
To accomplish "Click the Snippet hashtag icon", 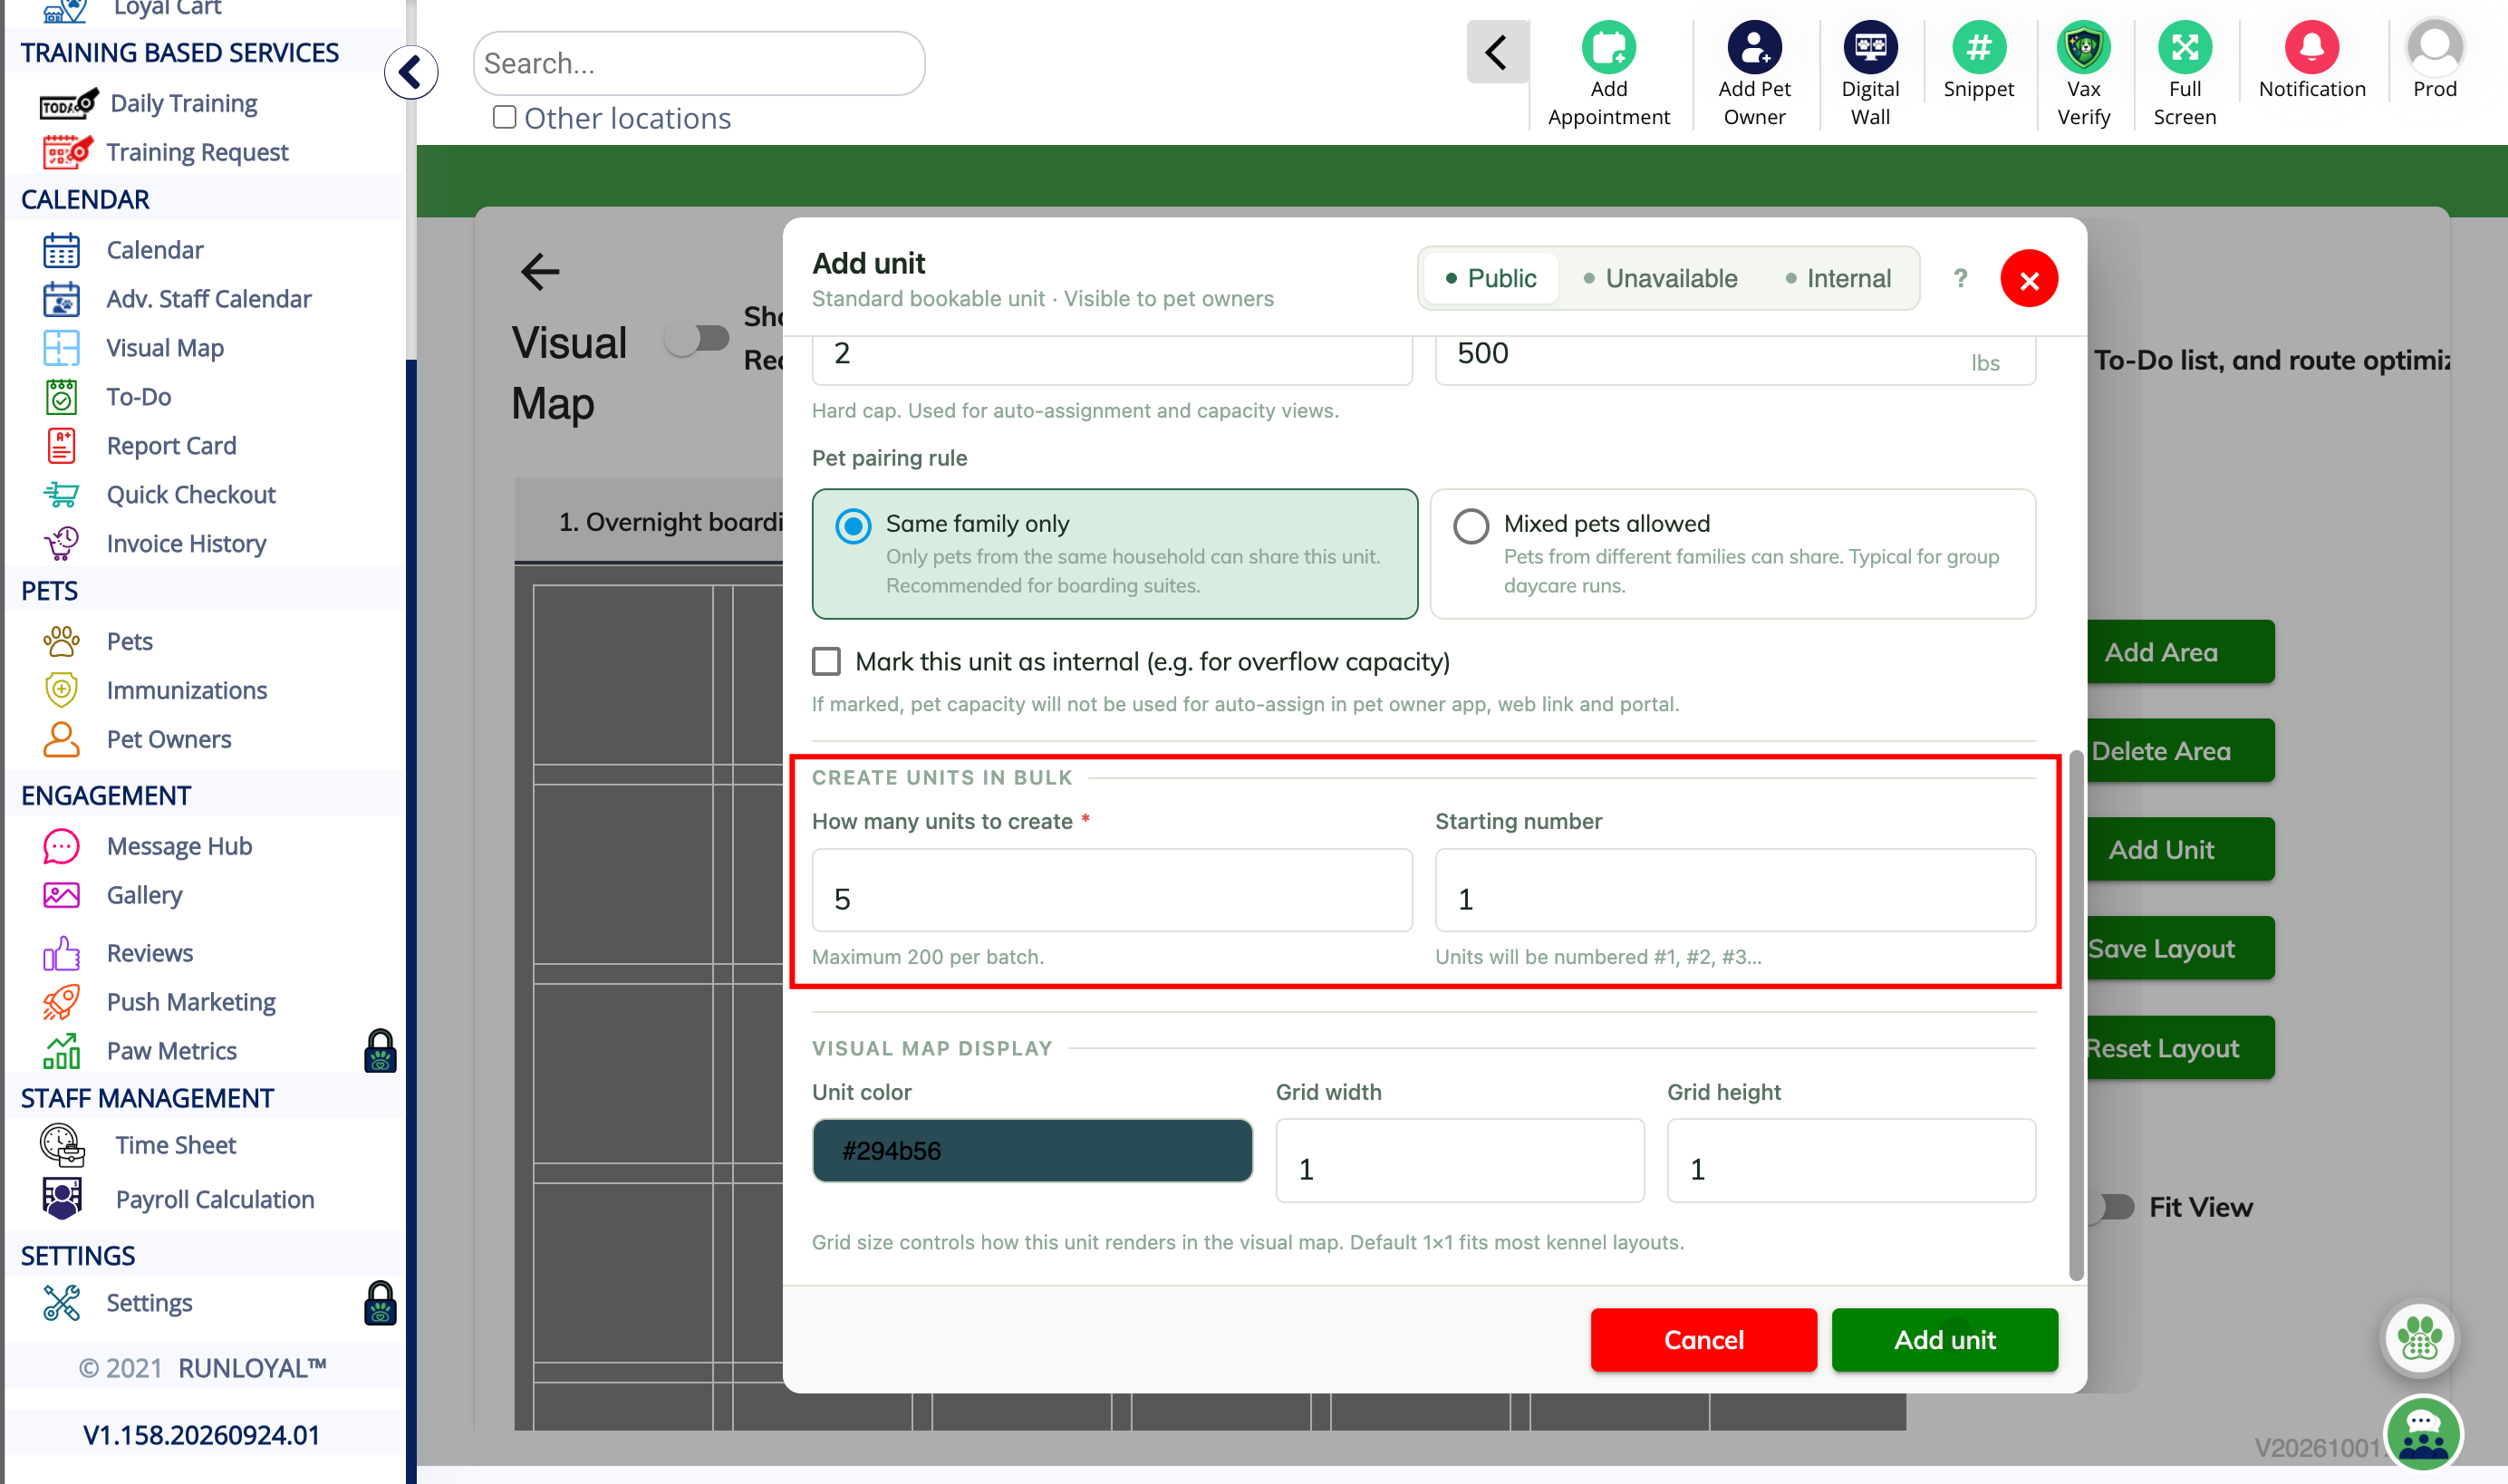I will (1977, 46).
